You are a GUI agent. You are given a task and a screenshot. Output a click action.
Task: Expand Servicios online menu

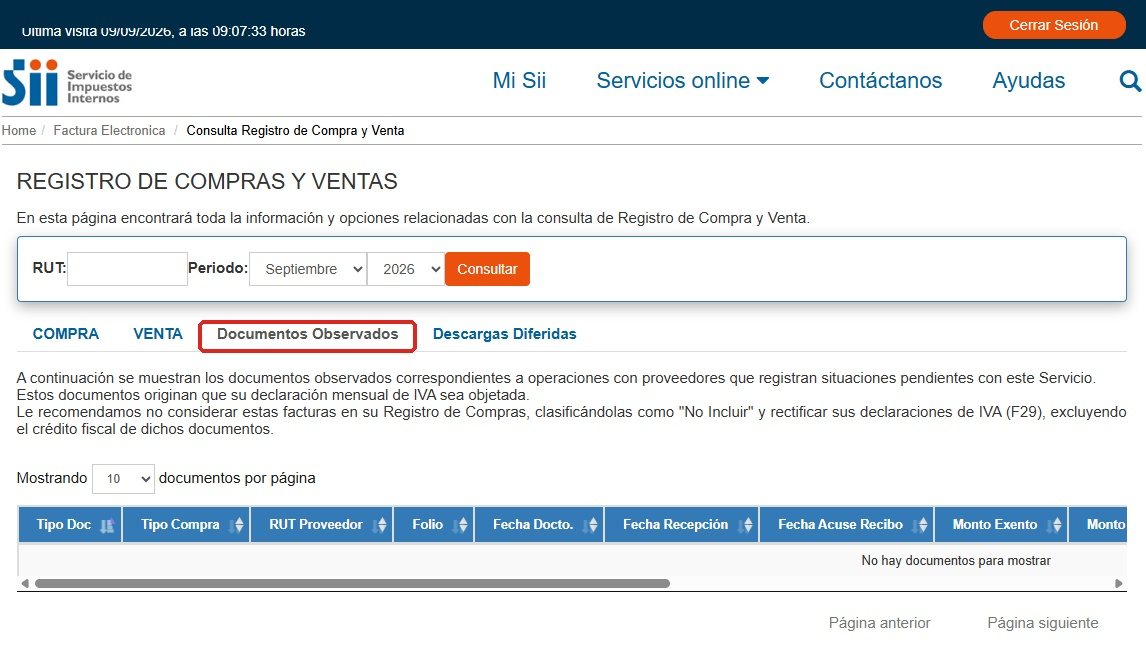click(683, 80)
